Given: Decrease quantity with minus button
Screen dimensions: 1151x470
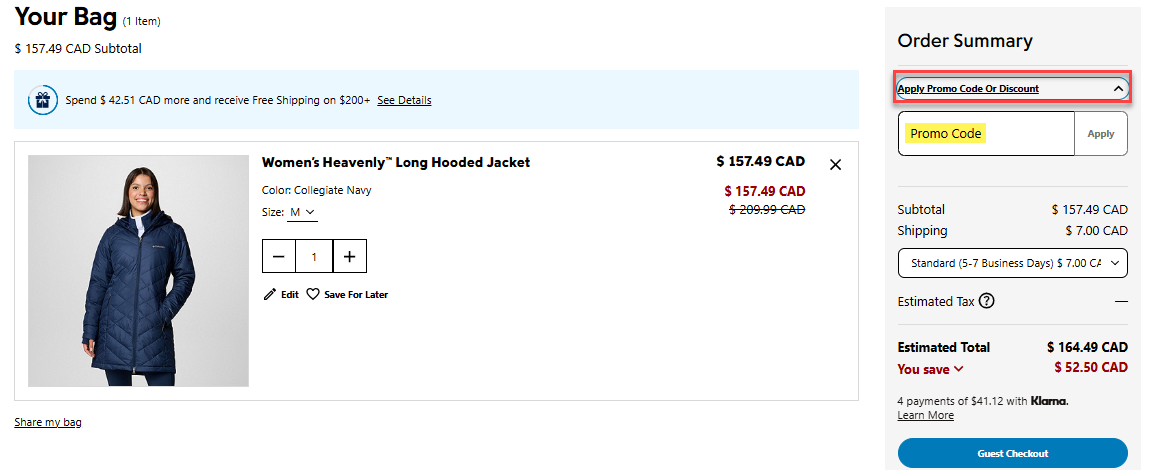Looking at the screenshot, I should point(279,257).
